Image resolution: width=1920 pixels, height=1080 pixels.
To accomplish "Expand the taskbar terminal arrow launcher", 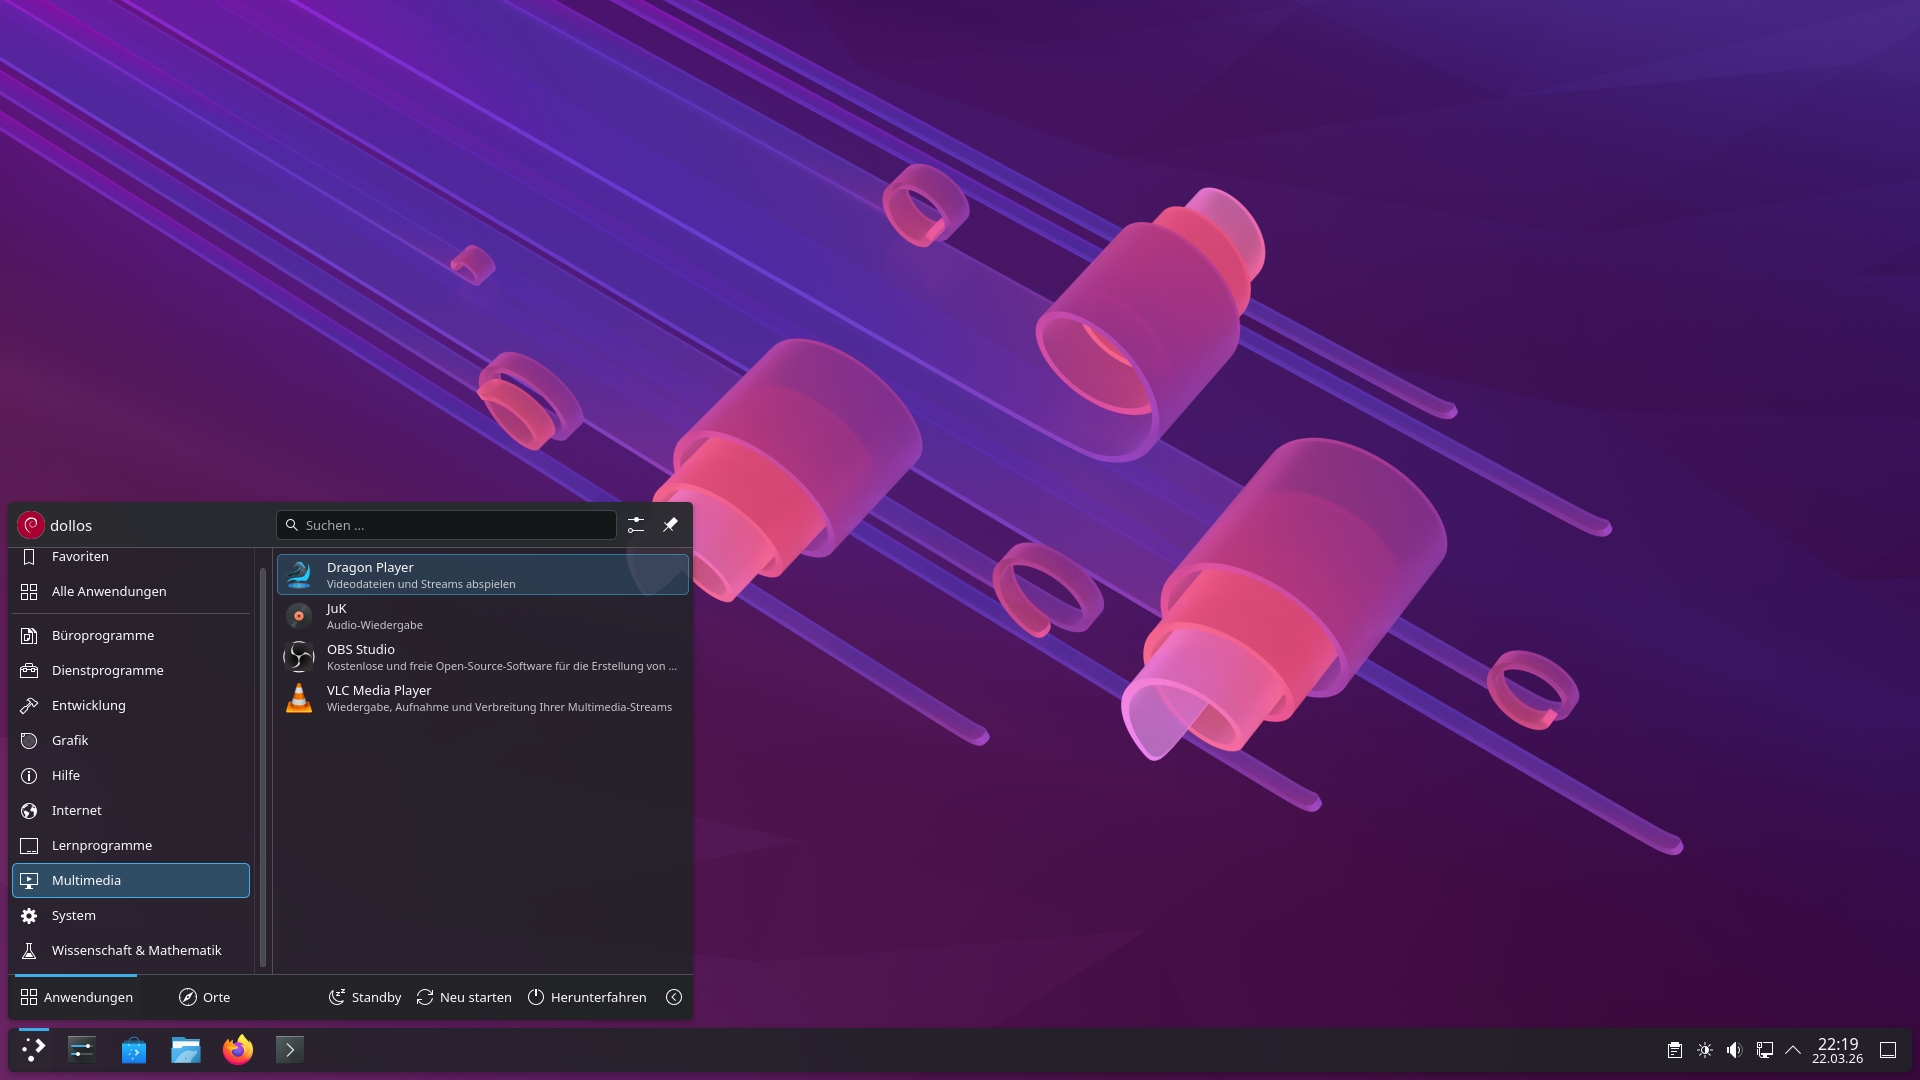I will tap(290, 1050).
